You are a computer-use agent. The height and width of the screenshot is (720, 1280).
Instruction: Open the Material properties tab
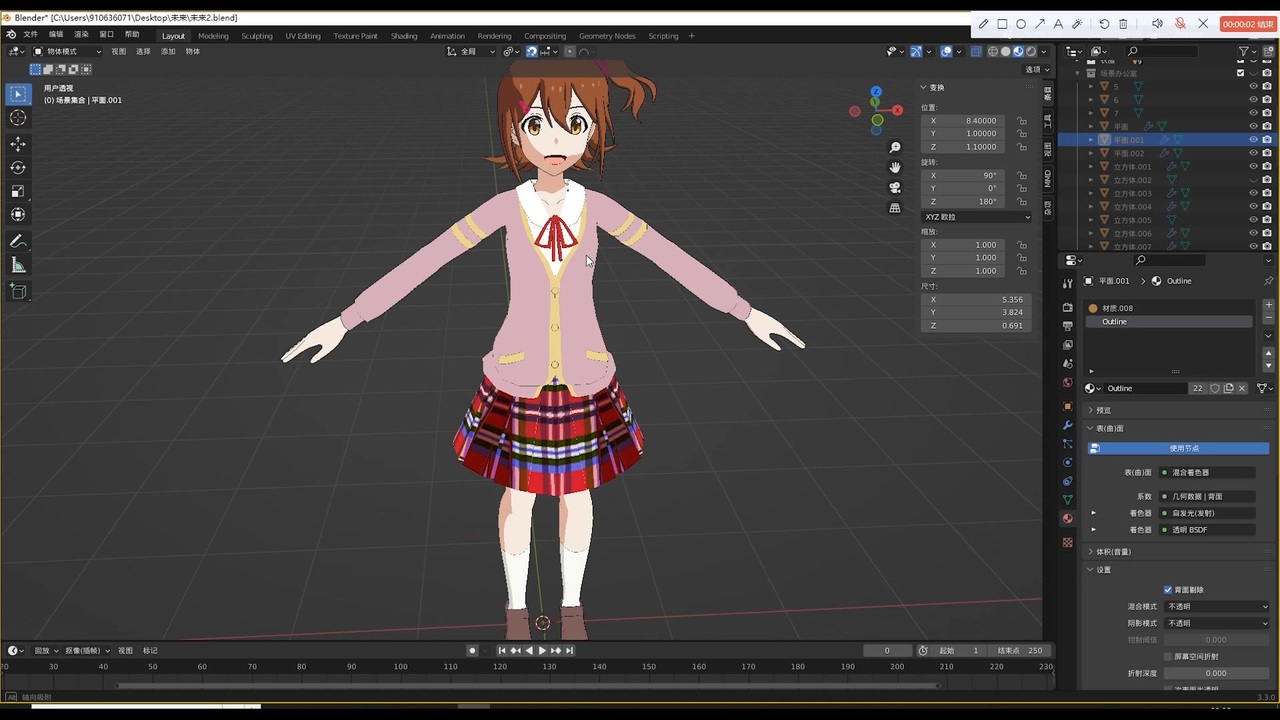pyautogui.click(x=1068, y=518)
